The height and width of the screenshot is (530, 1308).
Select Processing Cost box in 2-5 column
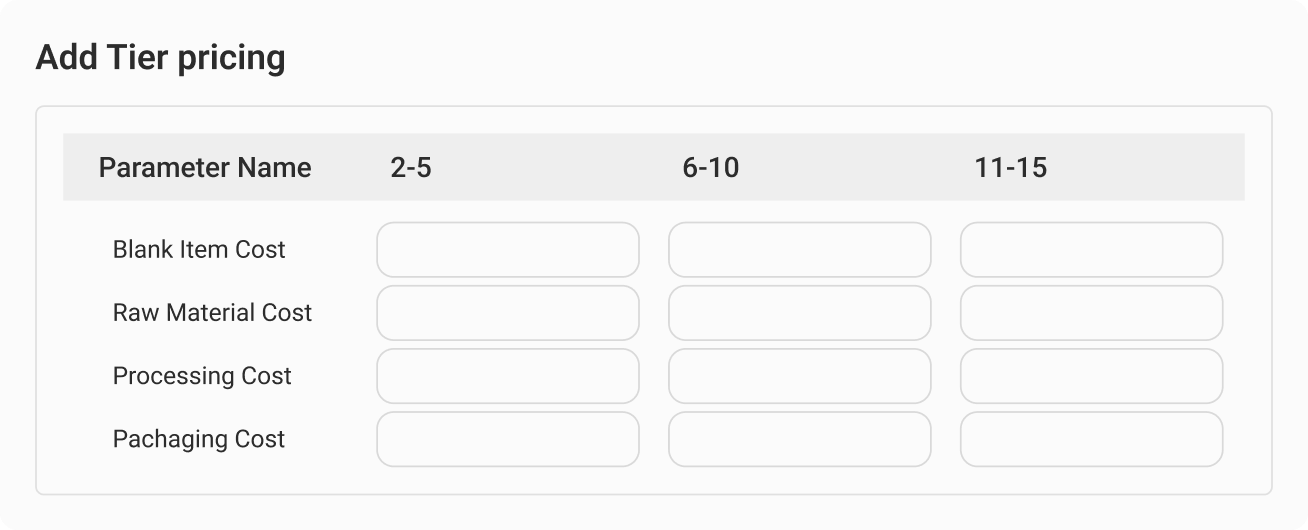click(507, 376)
